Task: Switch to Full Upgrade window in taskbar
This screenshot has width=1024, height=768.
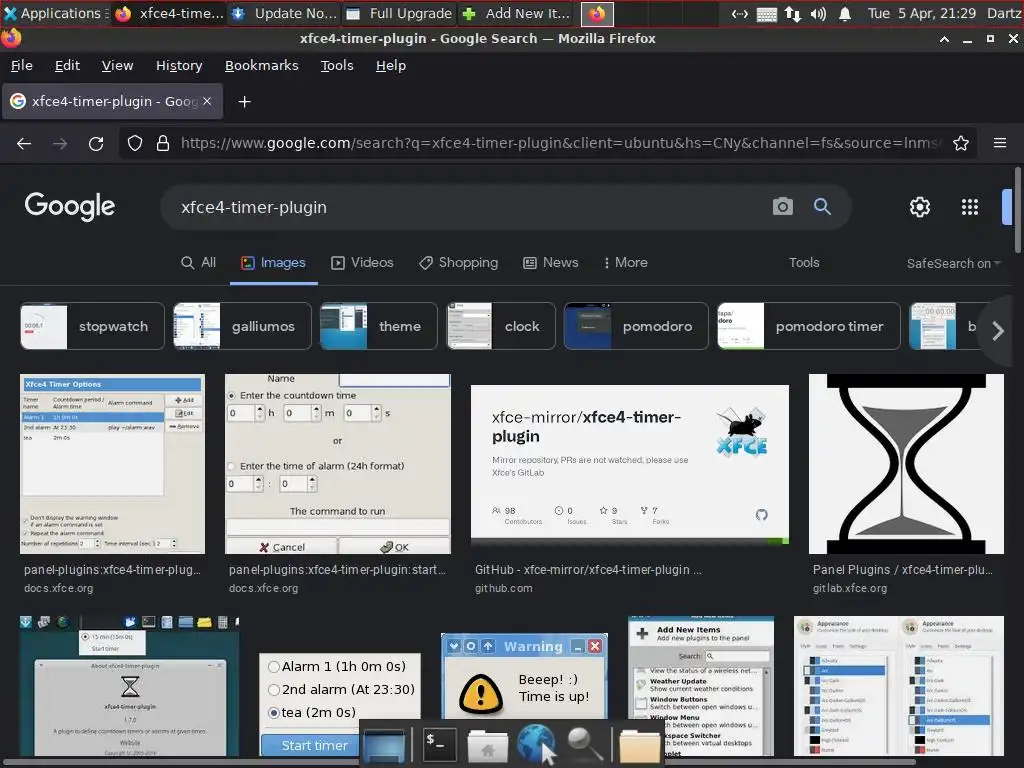Action: [399, 13]
